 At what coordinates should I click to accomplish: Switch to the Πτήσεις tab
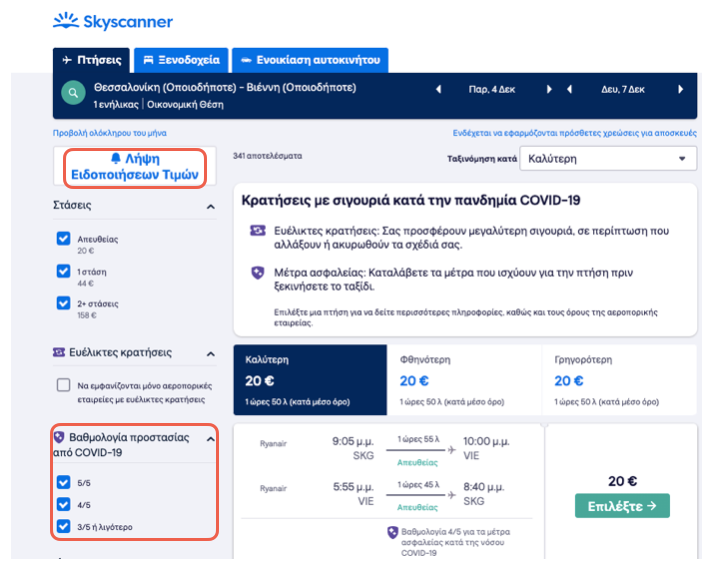tap(91, 60)
